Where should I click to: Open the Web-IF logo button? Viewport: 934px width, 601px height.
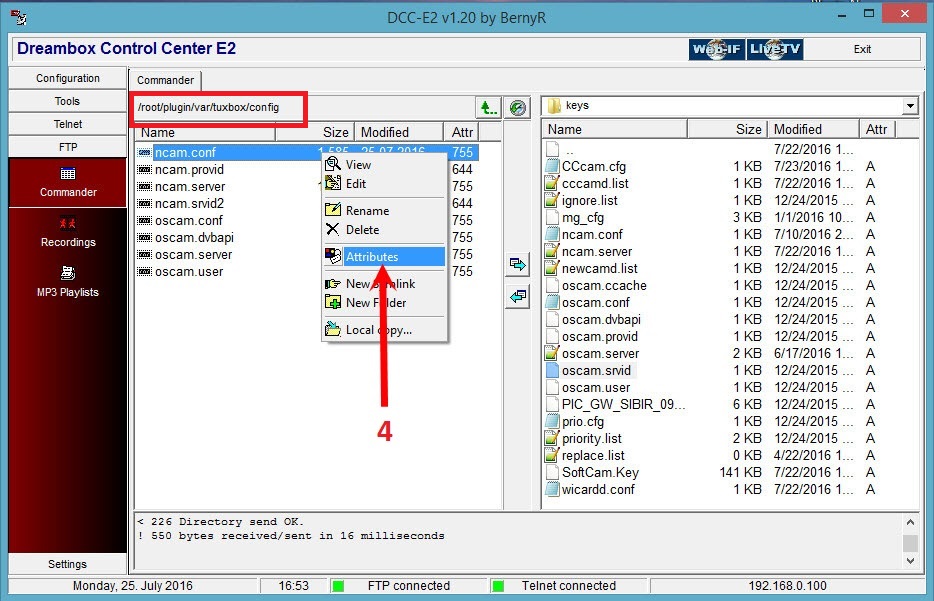pyautogui.click(x=717, y=49)
